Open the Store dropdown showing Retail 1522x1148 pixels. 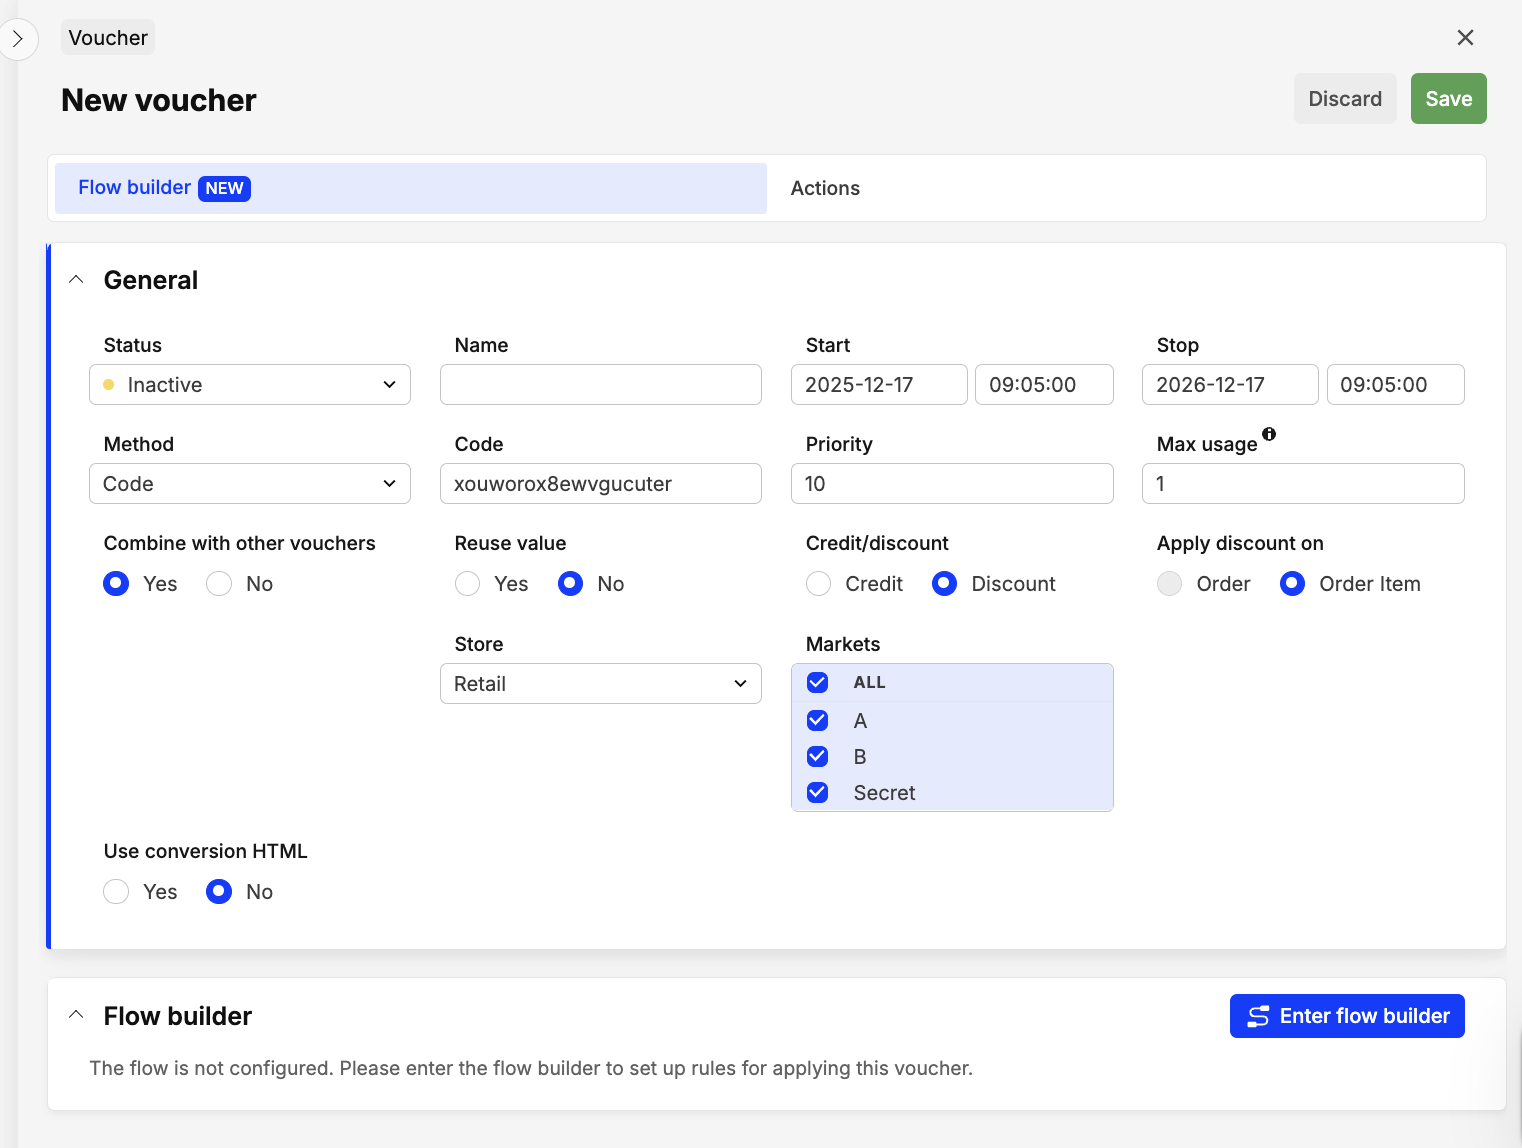tap(600, 684)
